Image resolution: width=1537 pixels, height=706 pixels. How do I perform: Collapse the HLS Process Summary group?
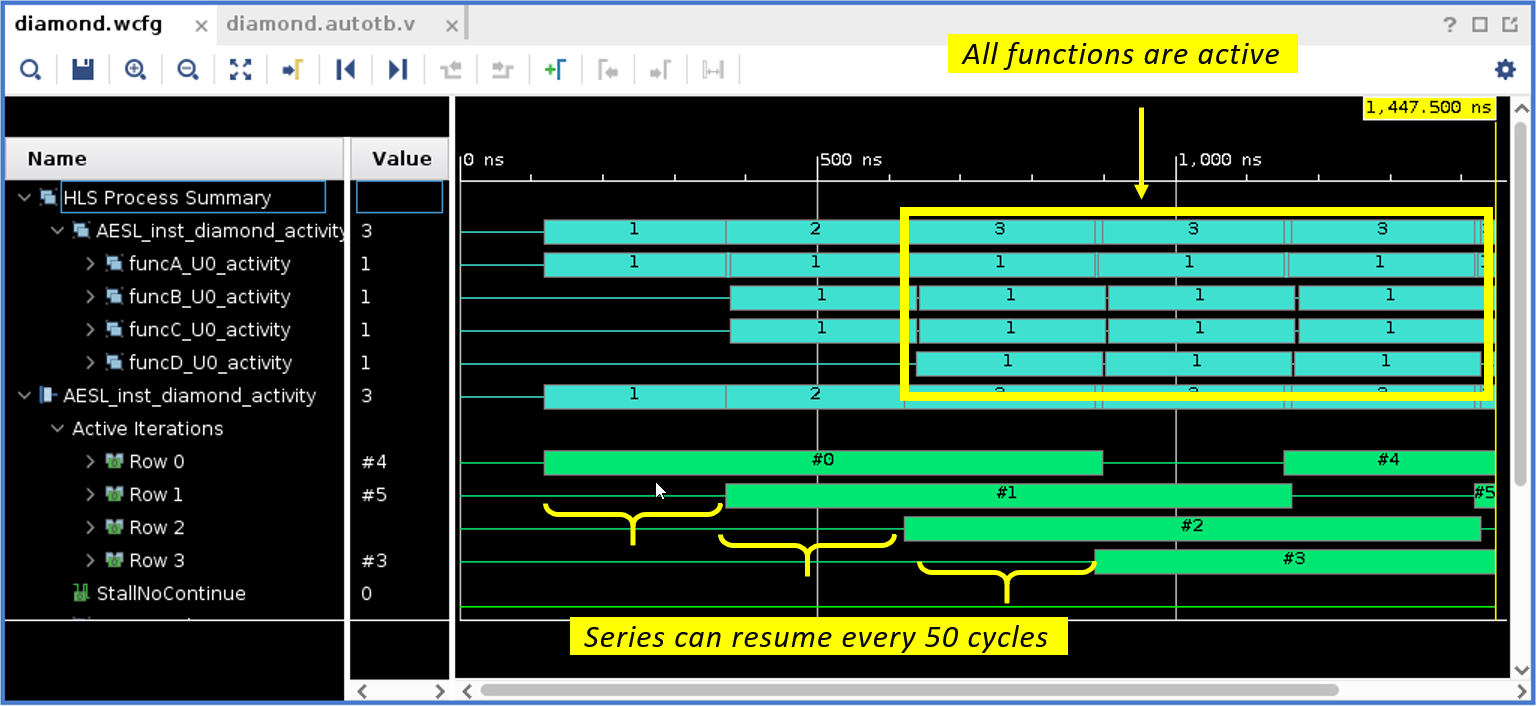click(x=25, y=198)
